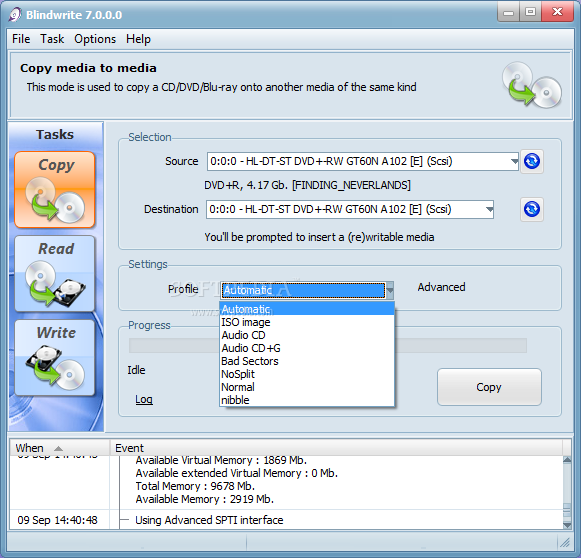
Task: Click the copy media illustration in header
Action: pyautogui.click(x=532, y=85)
